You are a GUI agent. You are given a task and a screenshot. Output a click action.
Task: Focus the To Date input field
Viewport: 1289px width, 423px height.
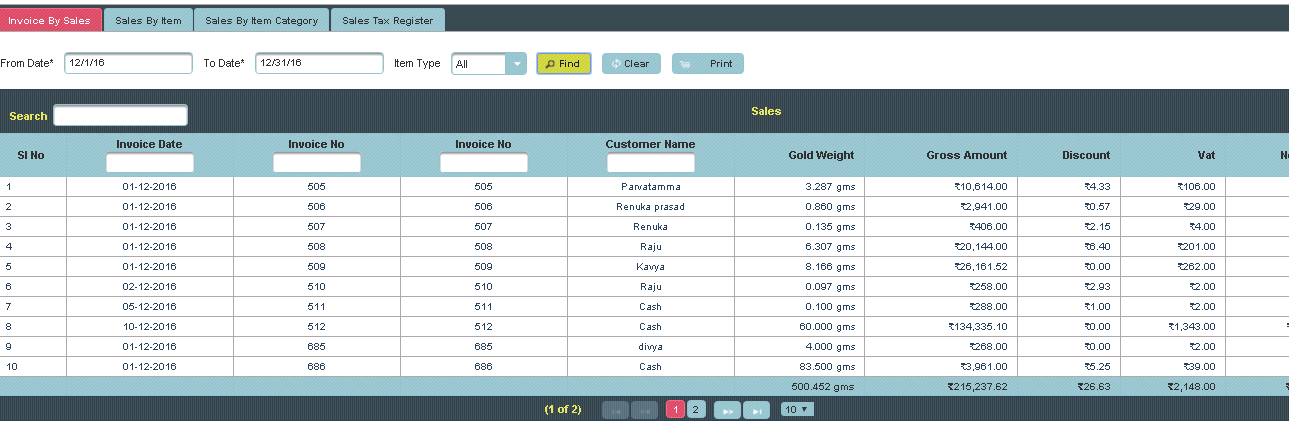319,63
